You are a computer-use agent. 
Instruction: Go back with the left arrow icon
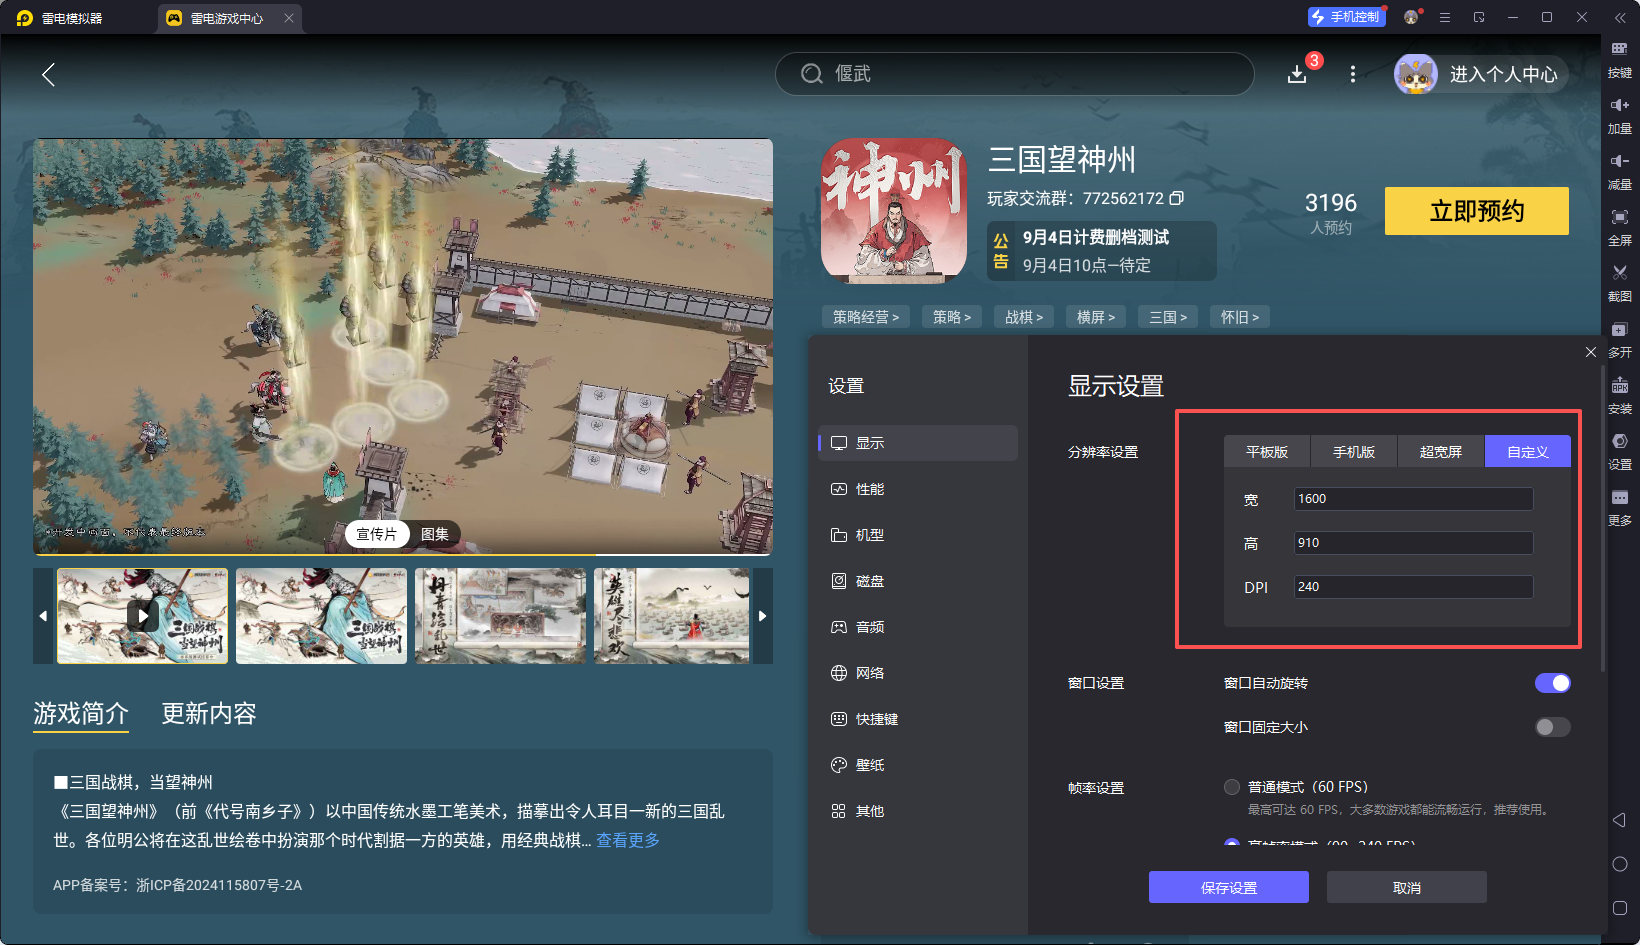click(48, 74)
